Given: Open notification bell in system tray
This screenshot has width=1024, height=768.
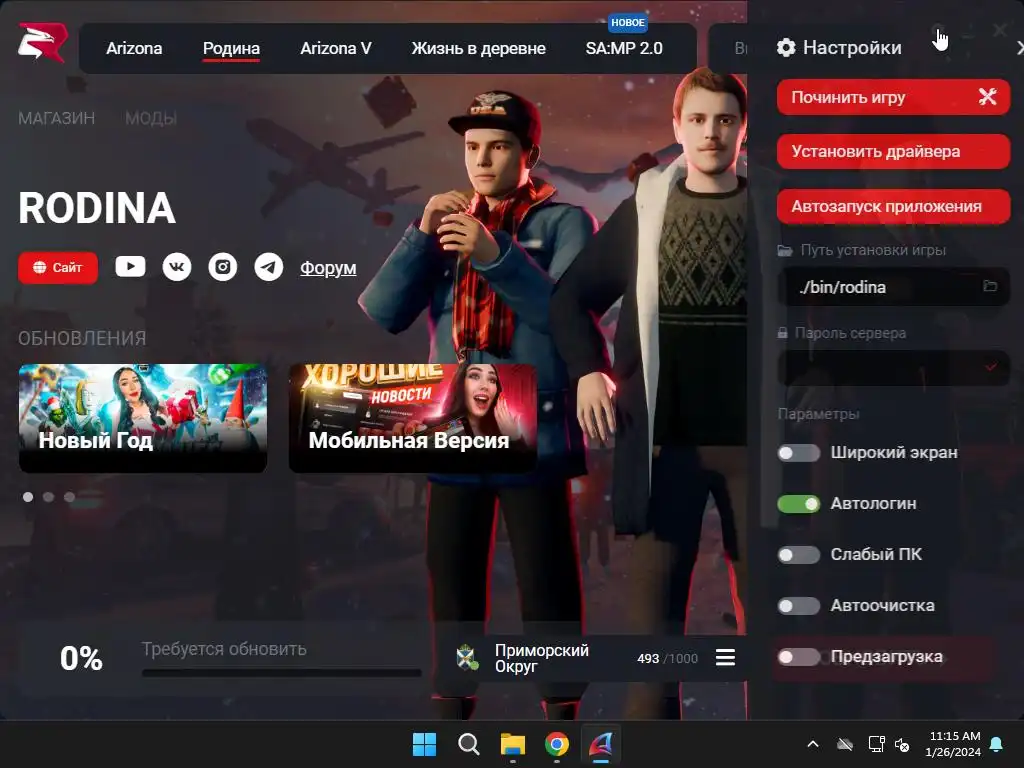Looking at the screenshot, I should coord(997,744).
